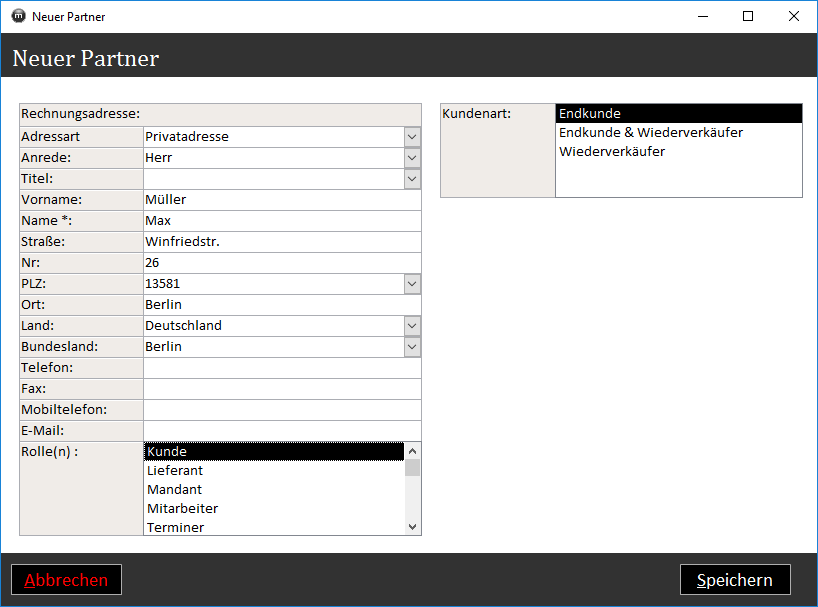Click the empty Mobiltelefon field
Viewport: 818px width, 607px height.
coord(282,410)
